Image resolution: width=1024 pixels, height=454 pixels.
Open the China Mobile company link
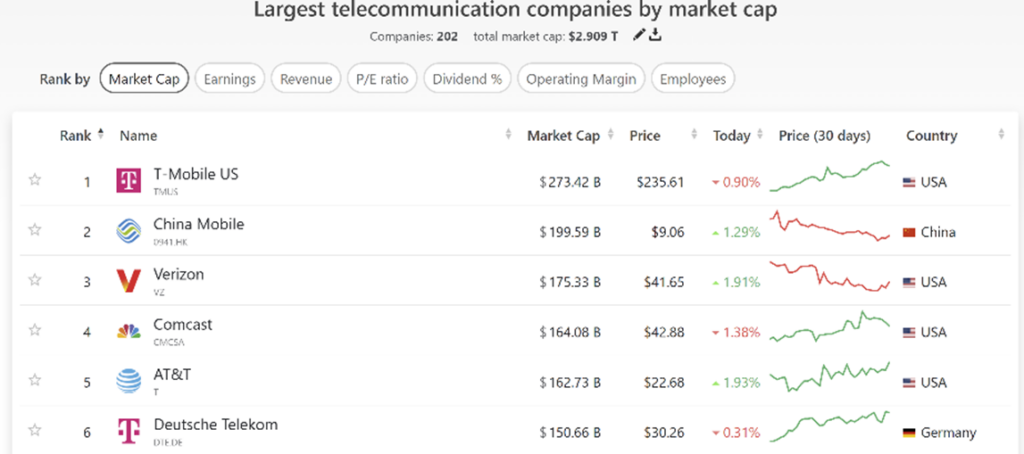tap(198, 224)
